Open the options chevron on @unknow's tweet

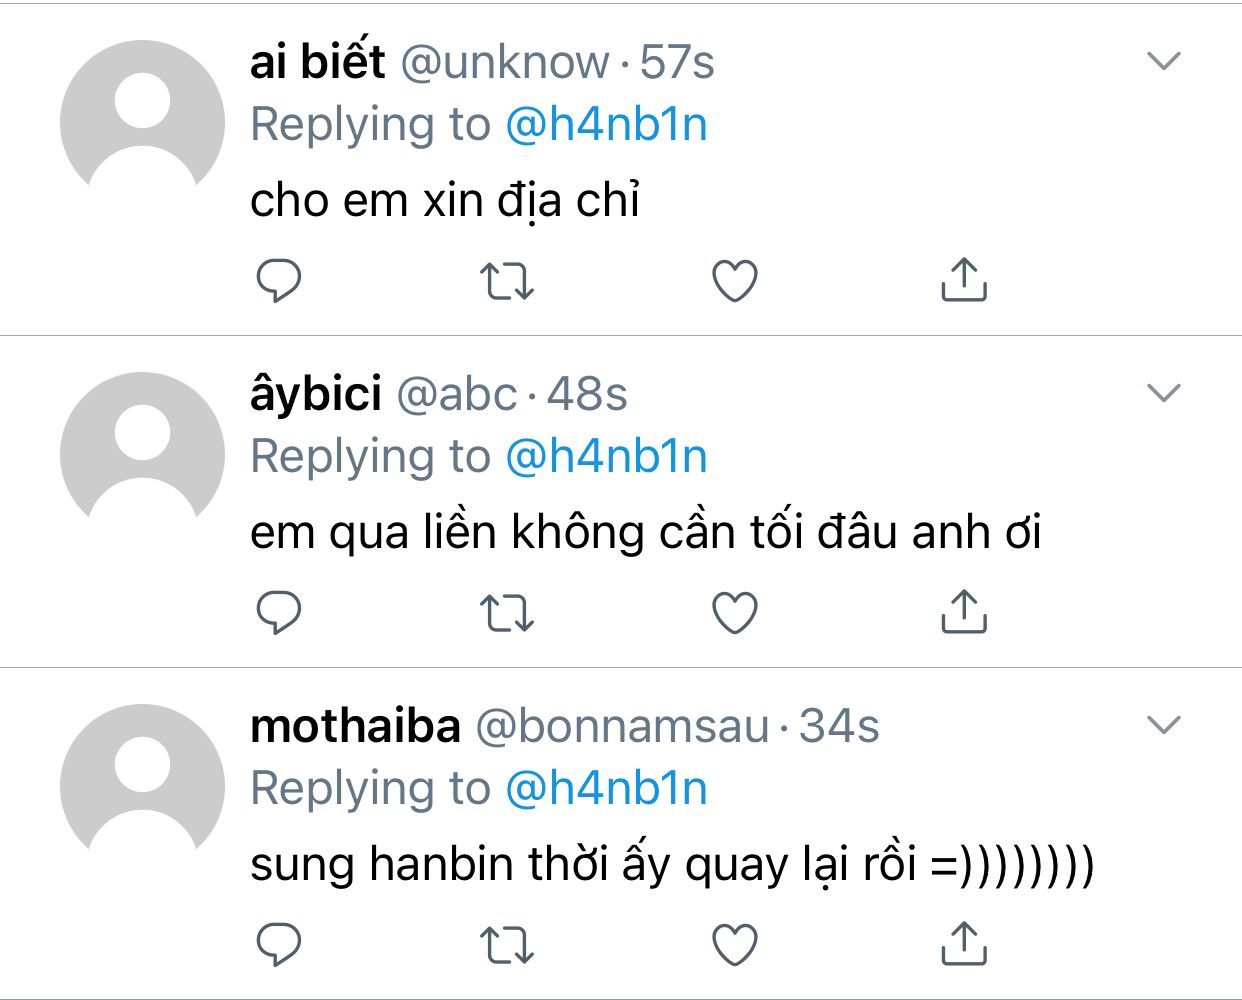tap(1164, 62)
